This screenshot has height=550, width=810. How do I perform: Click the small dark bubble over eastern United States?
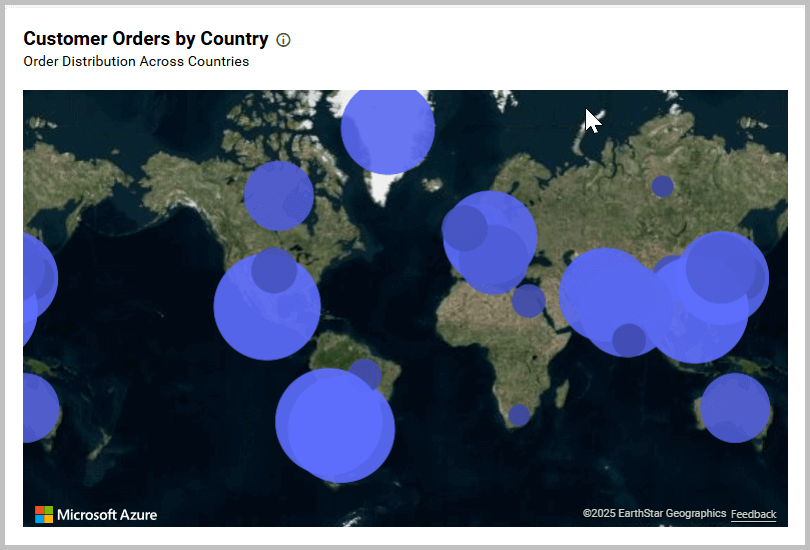point(273,270)
